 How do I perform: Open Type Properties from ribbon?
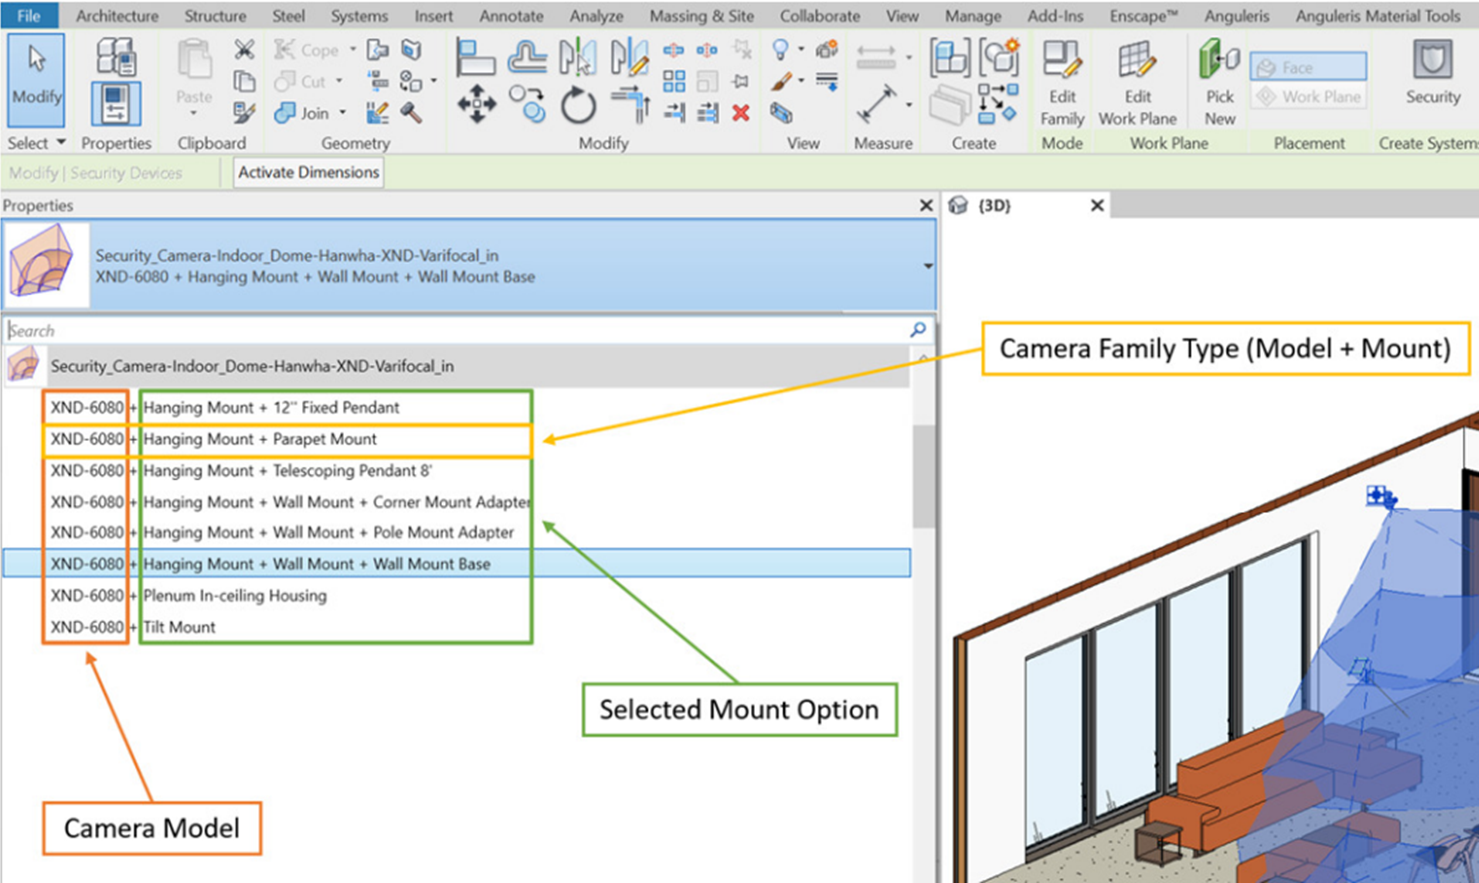pyautogui.click(x=116, y=58)
